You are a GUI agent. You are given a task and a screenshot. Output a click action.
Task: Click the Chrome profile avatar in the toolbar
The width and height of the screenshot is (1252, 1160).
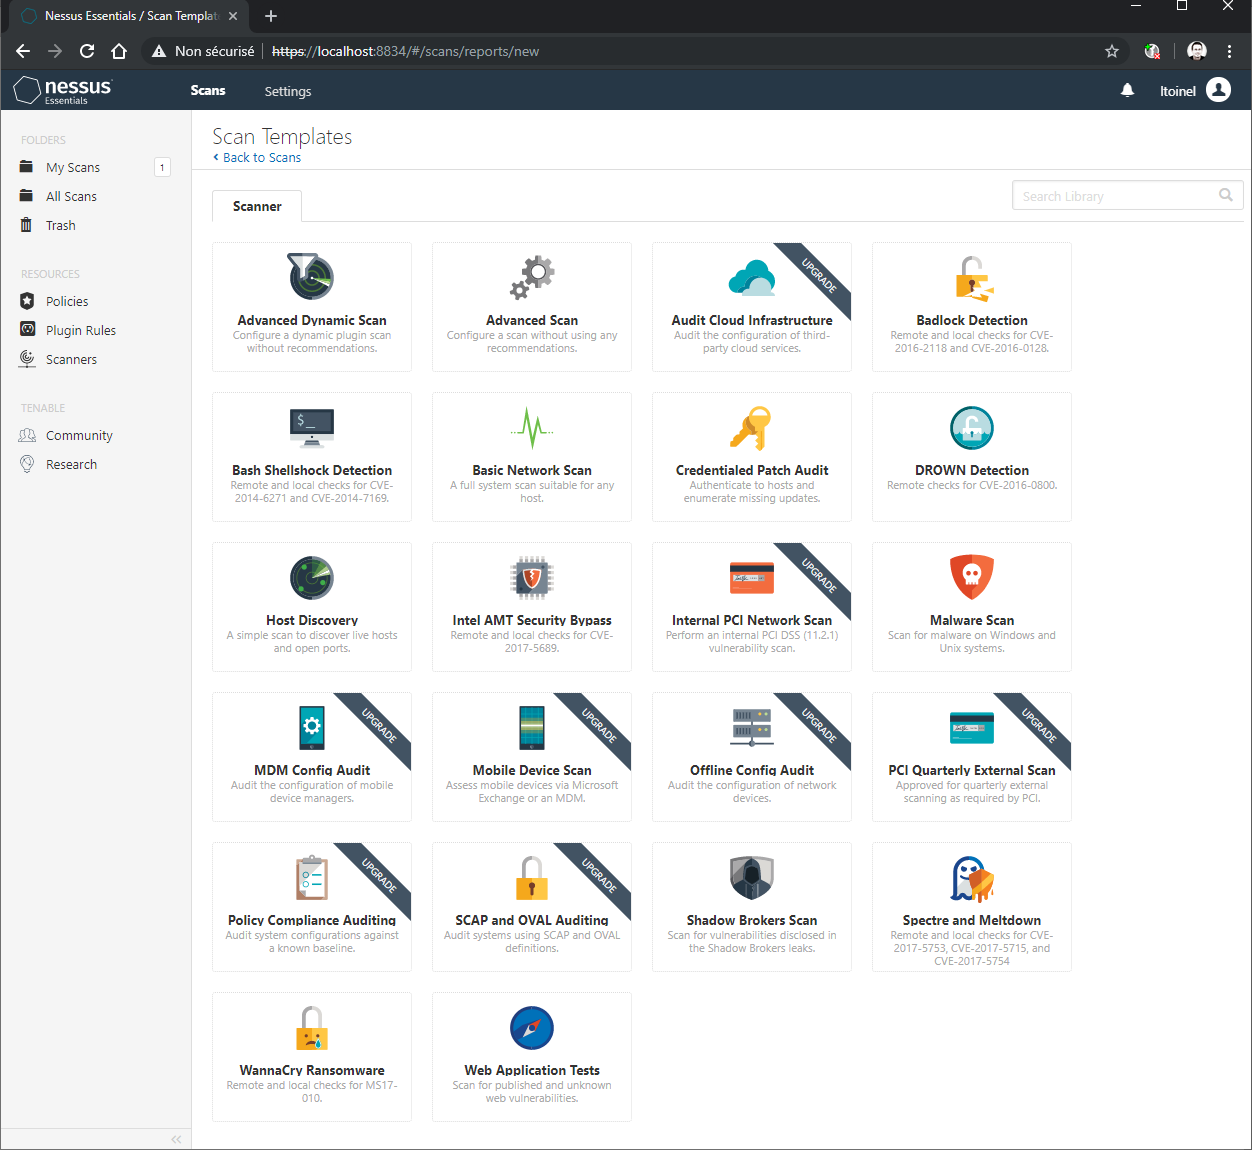click(1197, 51)
